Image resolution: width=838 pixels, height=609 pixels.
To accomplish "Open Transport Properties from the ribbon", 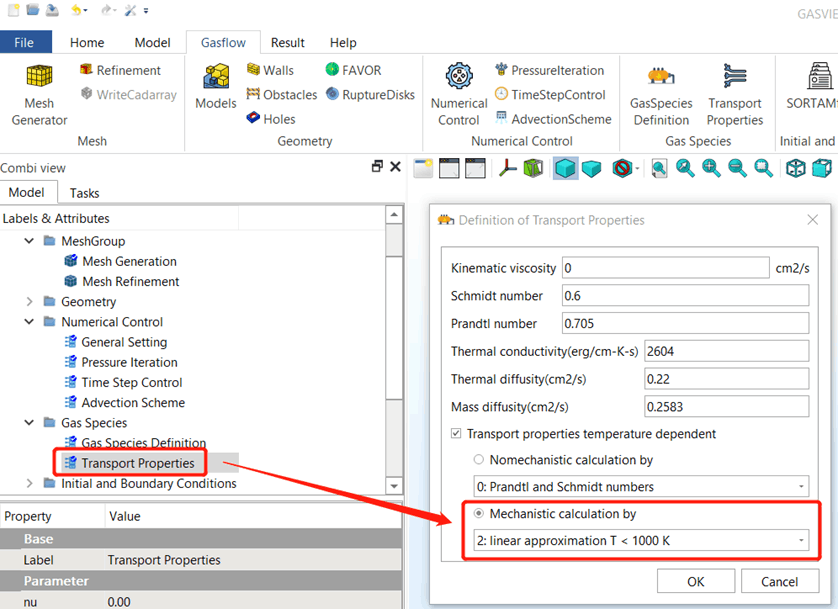I will pyautogui.click(x=735, y=95).
